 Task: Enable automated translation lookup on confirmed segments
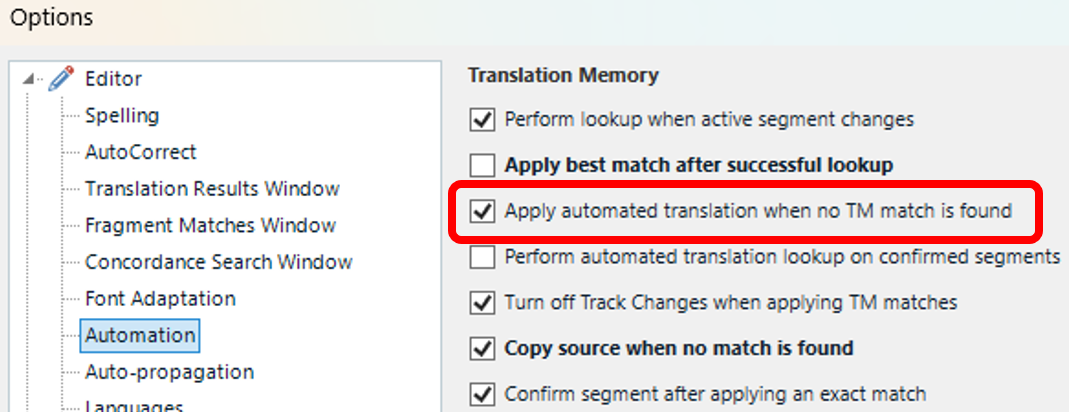tap(483, 257)
